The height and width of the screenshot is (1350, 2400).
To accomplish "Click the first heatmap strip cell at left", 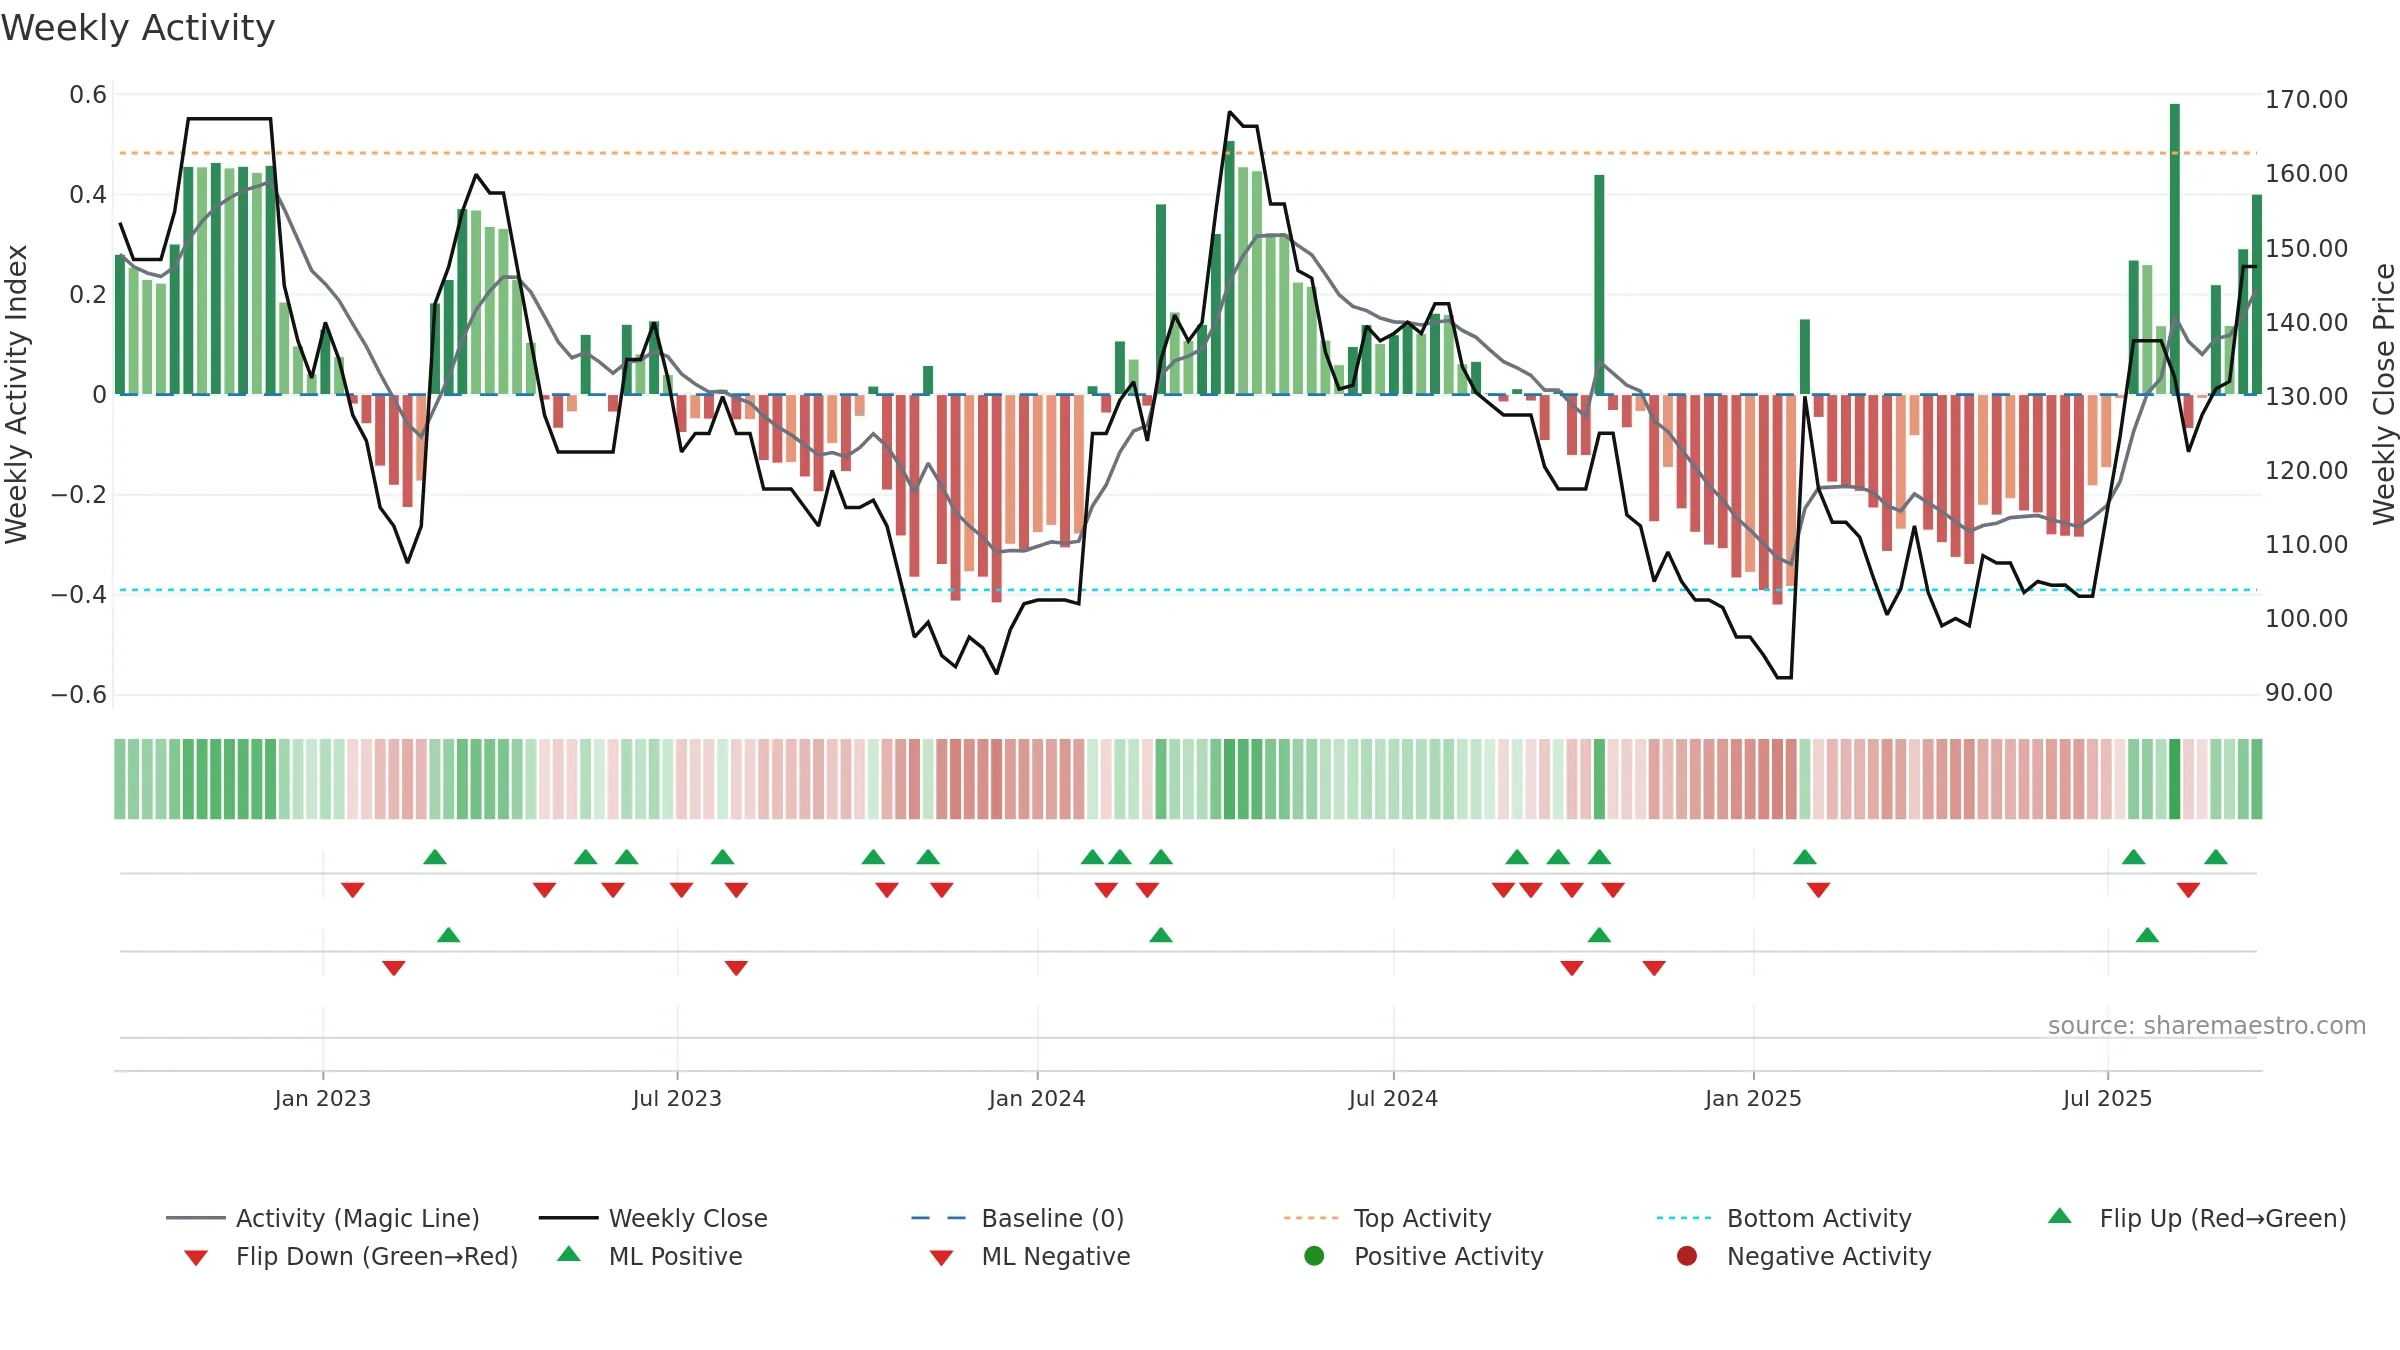I will pyautogui.click(x=120, y=779).
